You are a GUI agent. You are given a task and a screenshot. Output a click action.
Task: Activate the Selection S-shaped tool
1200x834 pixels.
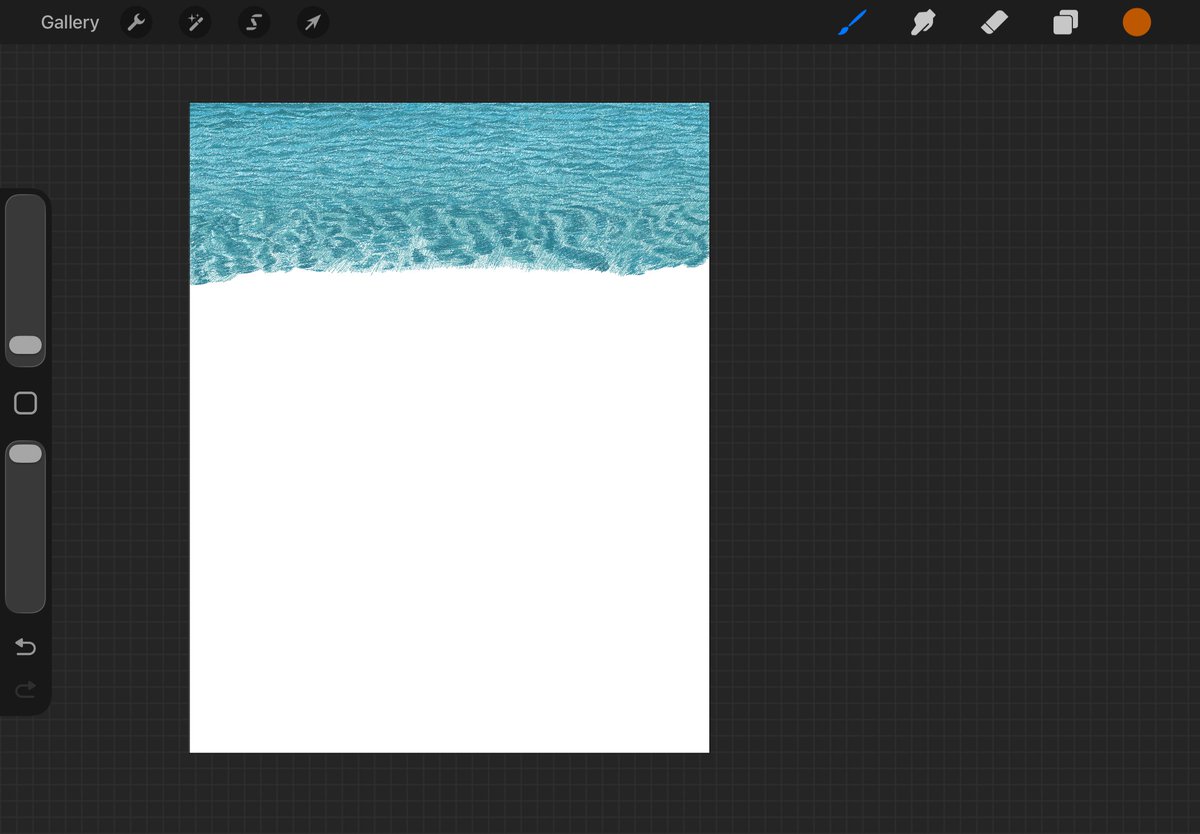tap(254, 22)
